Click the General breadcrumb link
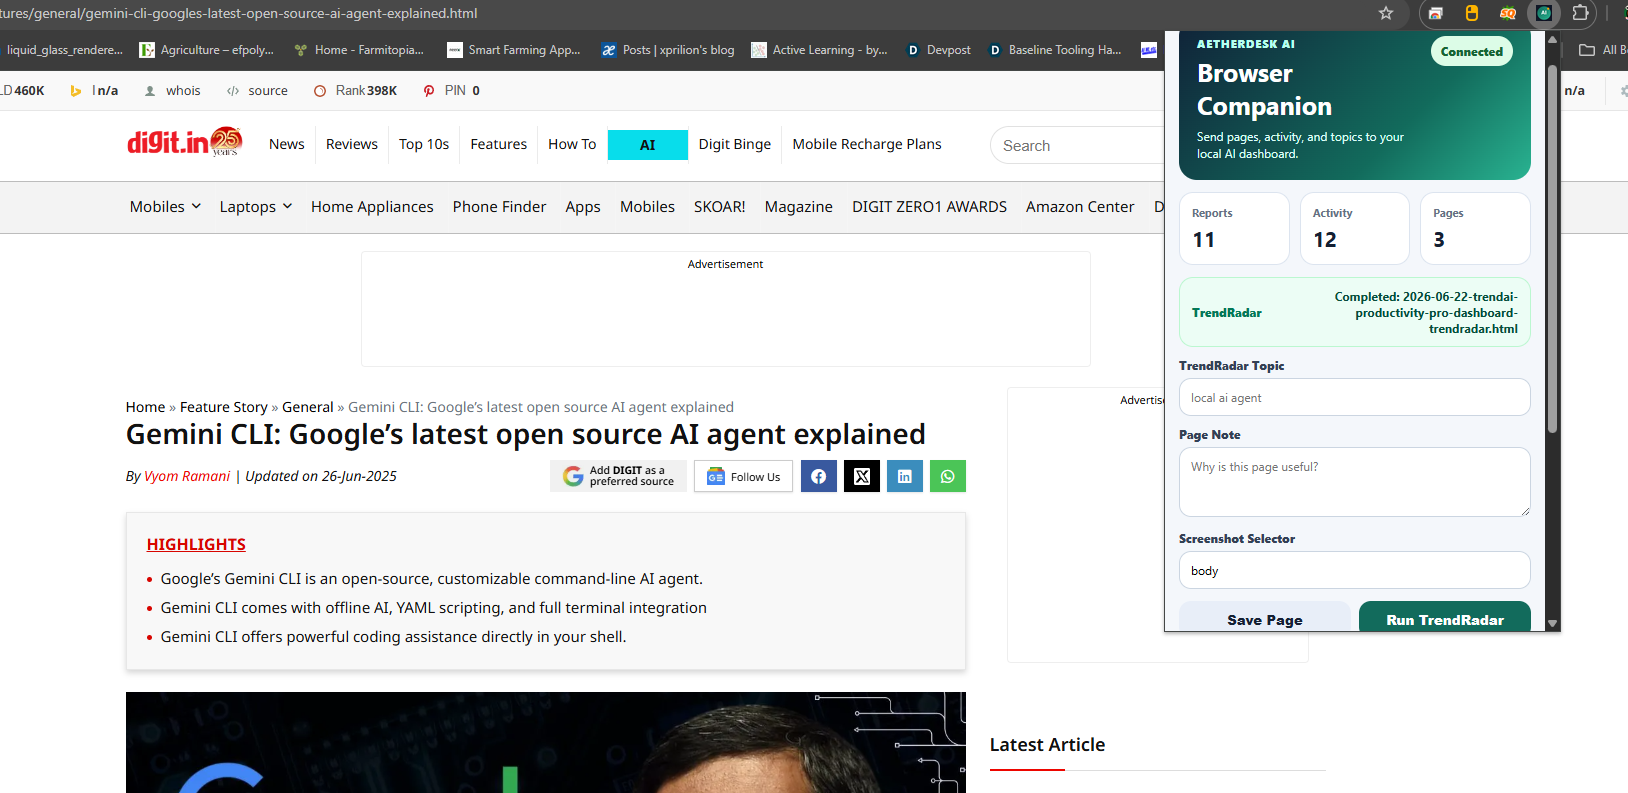The image size is (1628, 793). click(308, 407)
